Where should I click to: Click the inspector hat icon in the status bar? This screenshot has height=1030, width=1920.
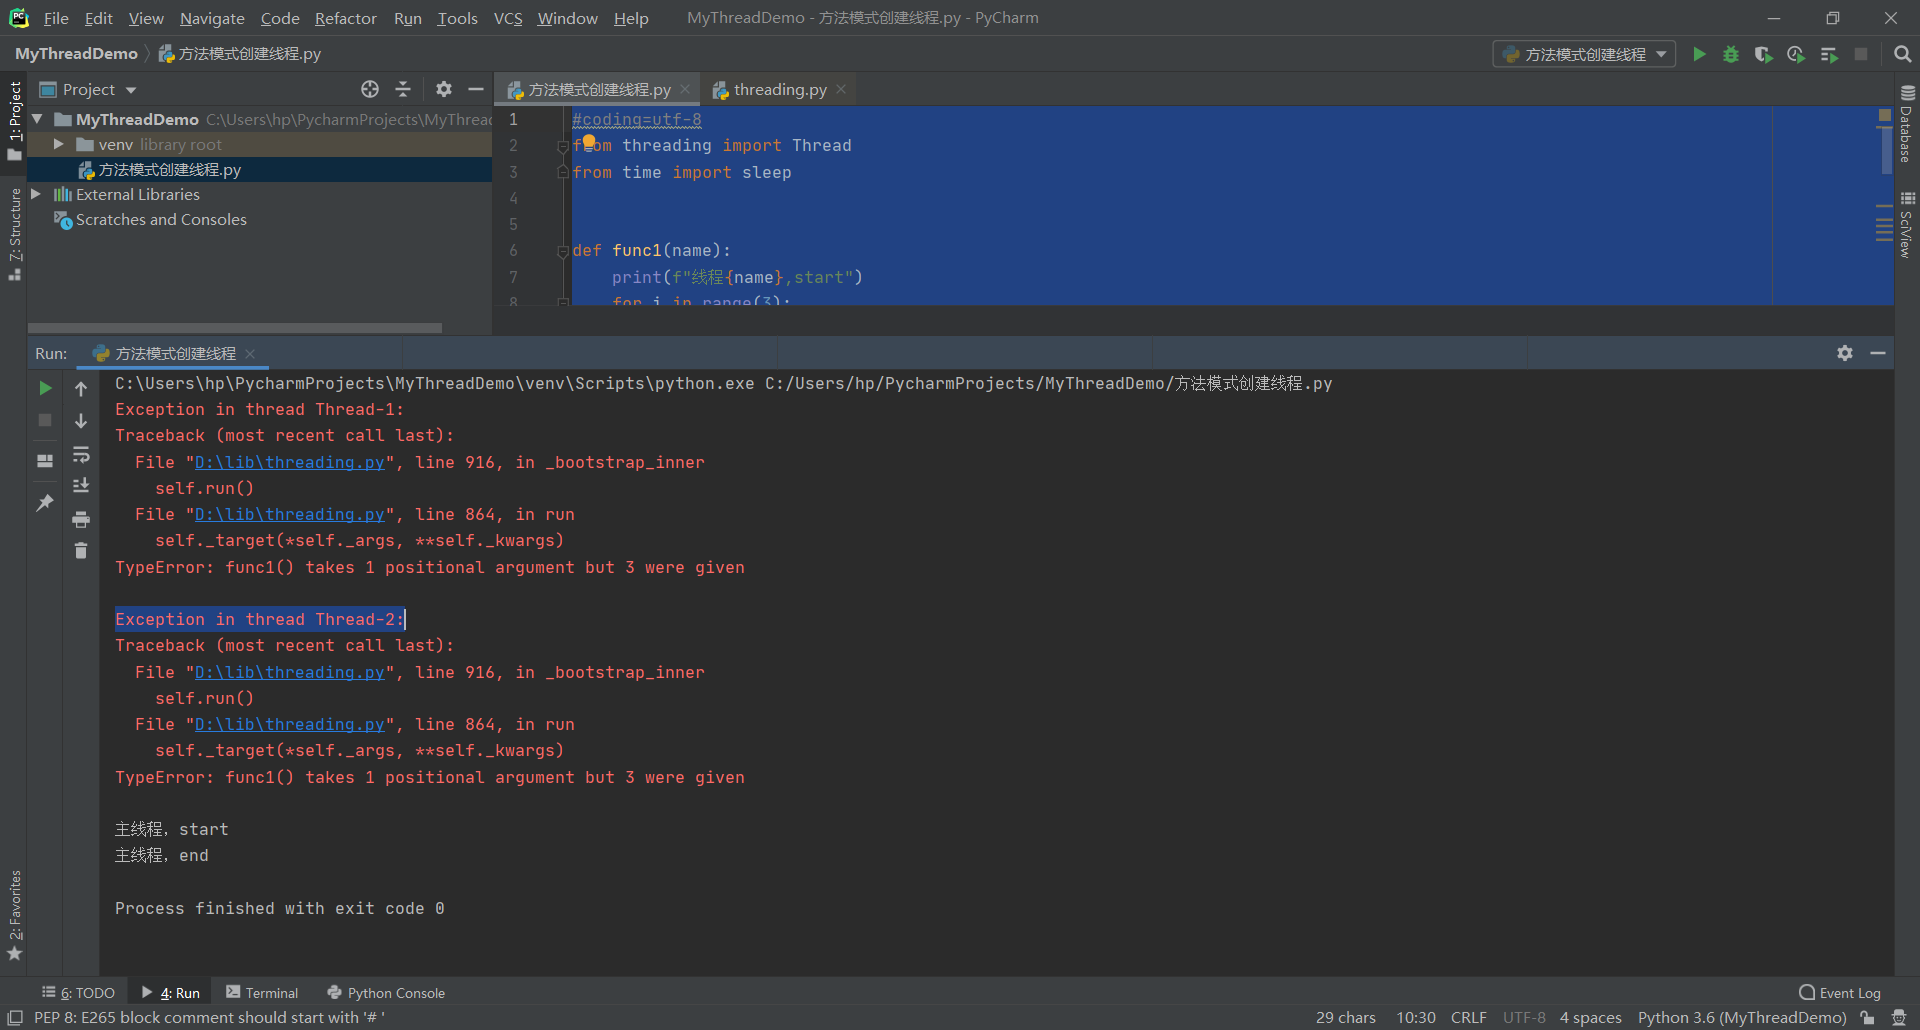pos(1899,1018)
